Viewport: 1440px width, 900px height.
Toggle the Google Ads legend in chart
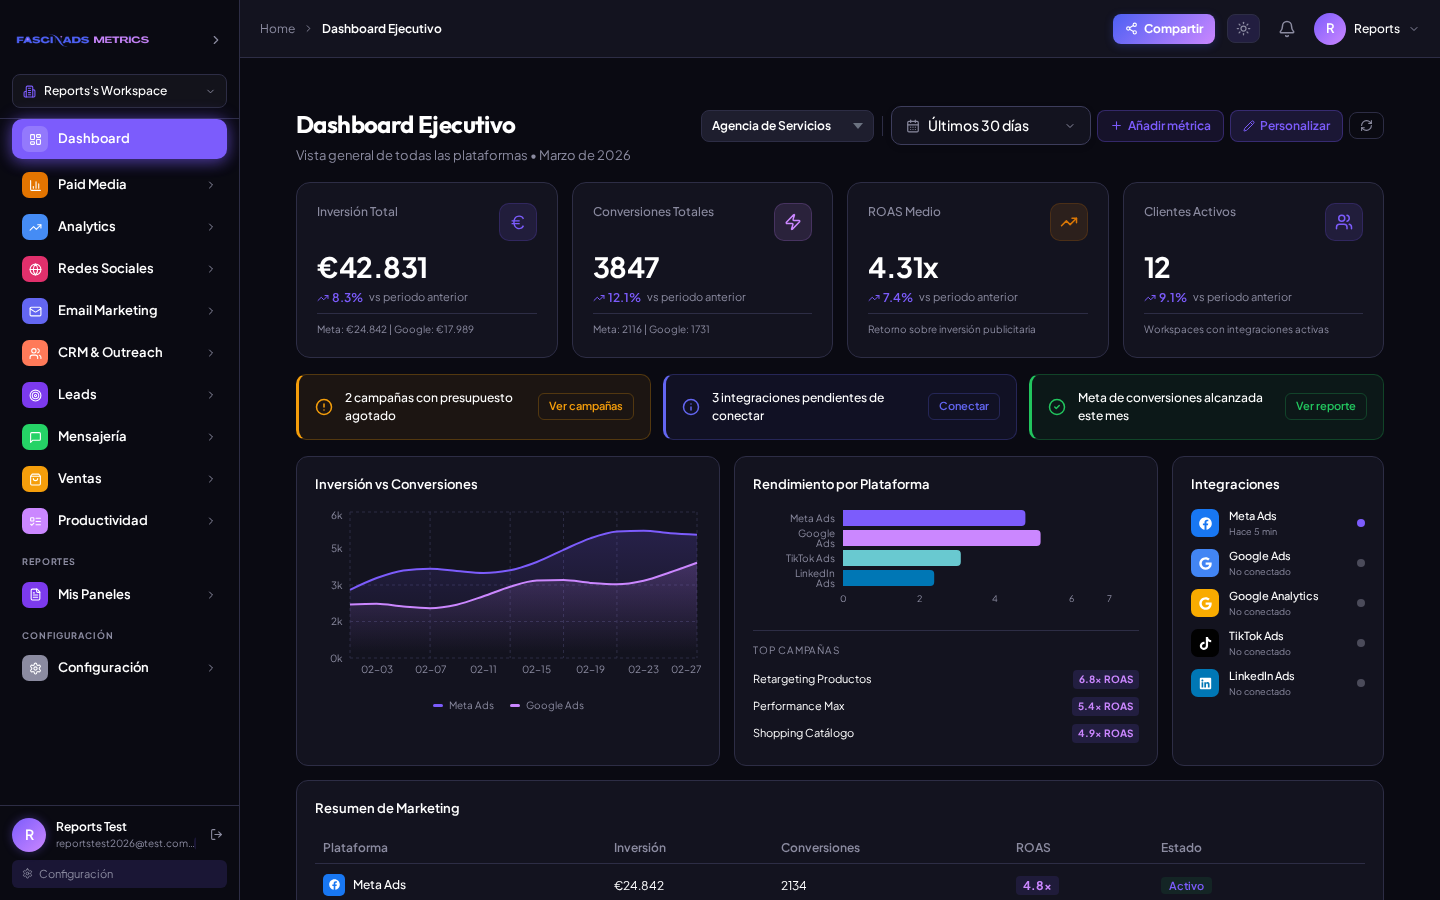[547, 706]
